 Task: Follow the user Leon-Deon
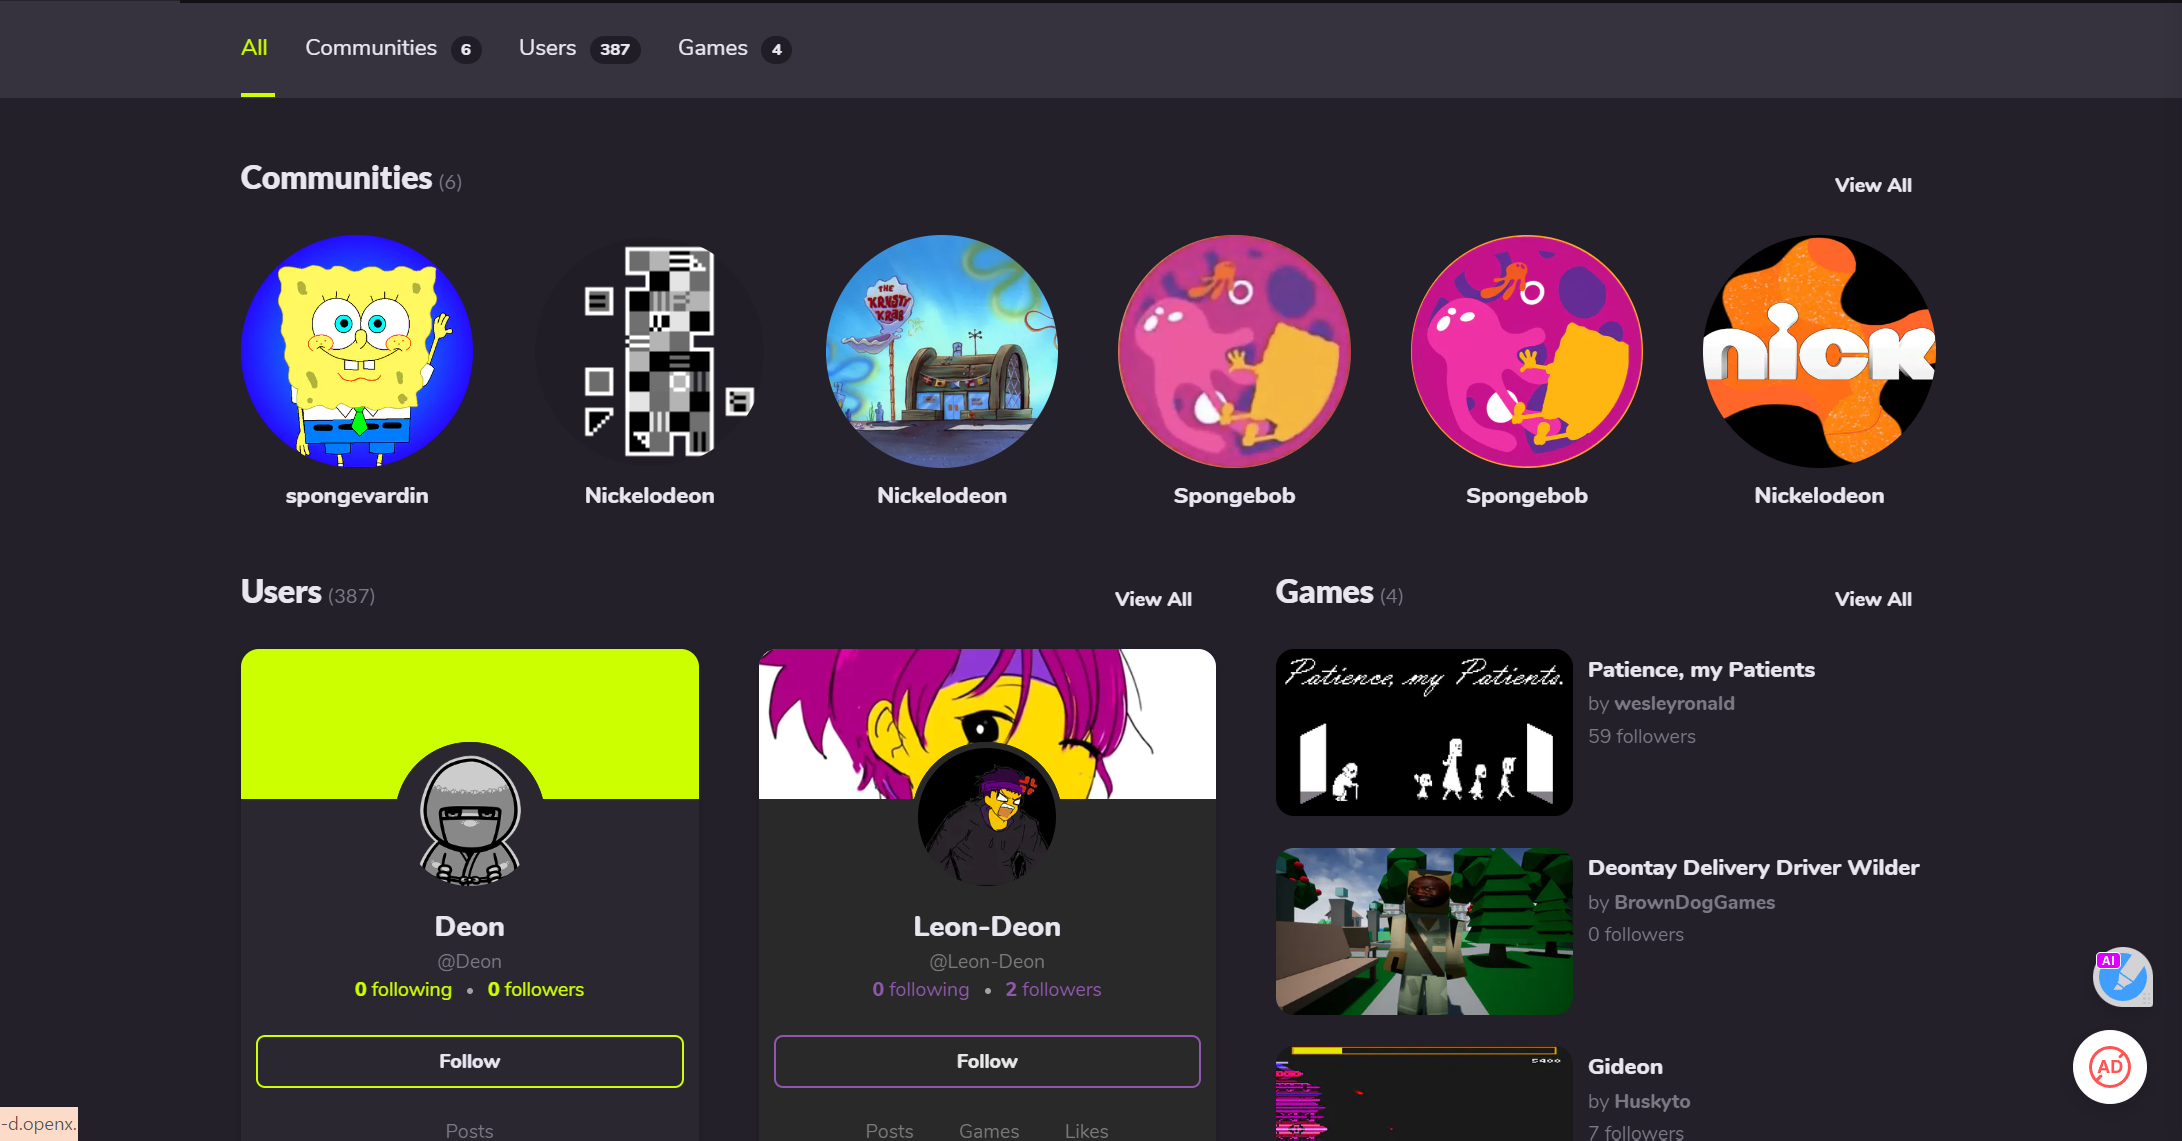pyautogui.click(x=986, y=1061)
